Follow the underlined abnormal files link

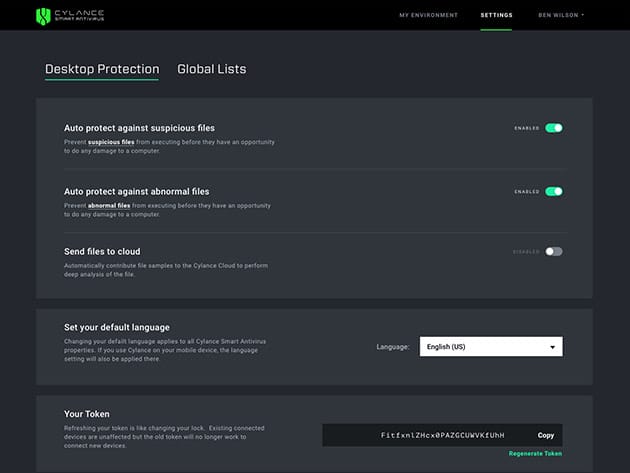pos(110,205)
